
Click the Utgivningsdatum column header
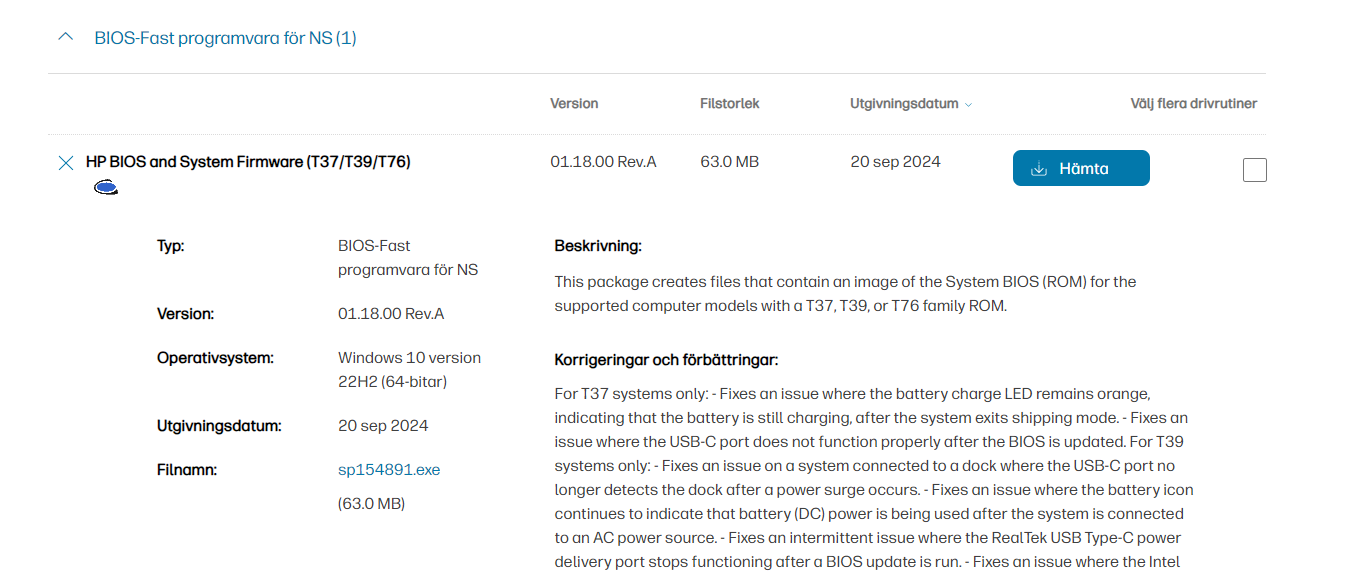coord(904,104)
